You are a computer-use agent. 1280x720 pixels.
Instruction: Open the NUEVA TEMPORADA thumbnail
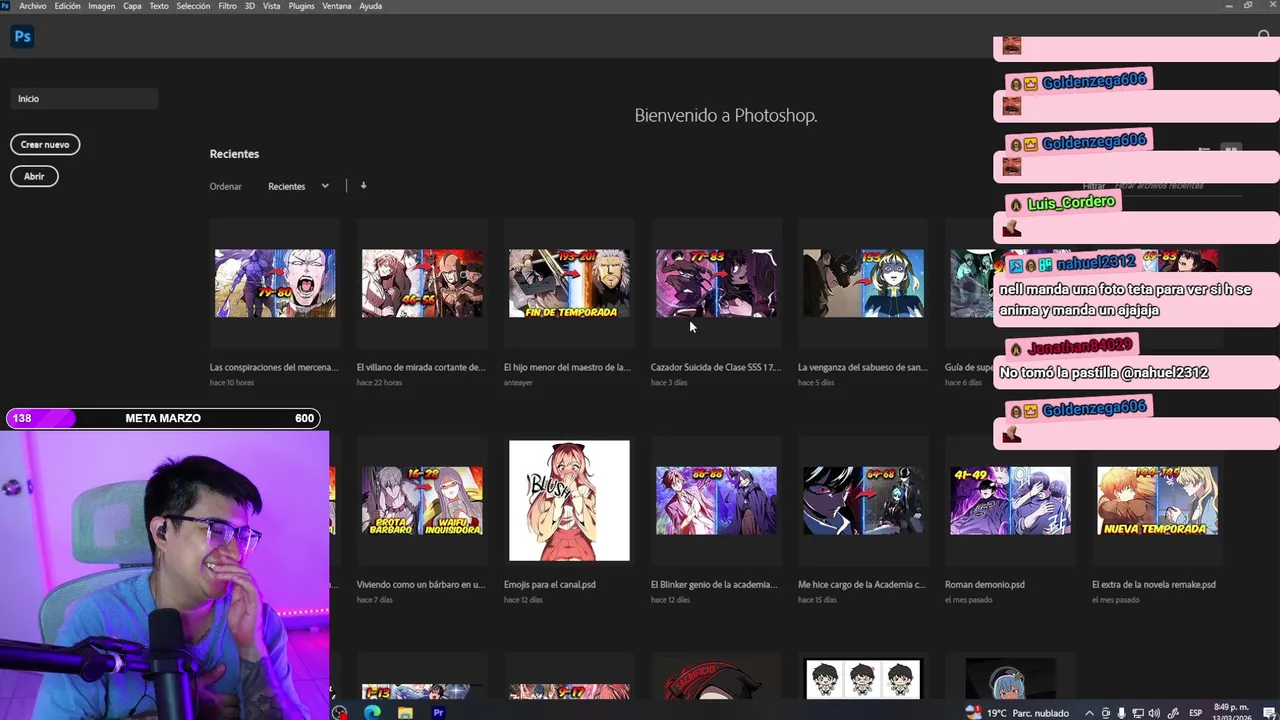point(1157,501)
